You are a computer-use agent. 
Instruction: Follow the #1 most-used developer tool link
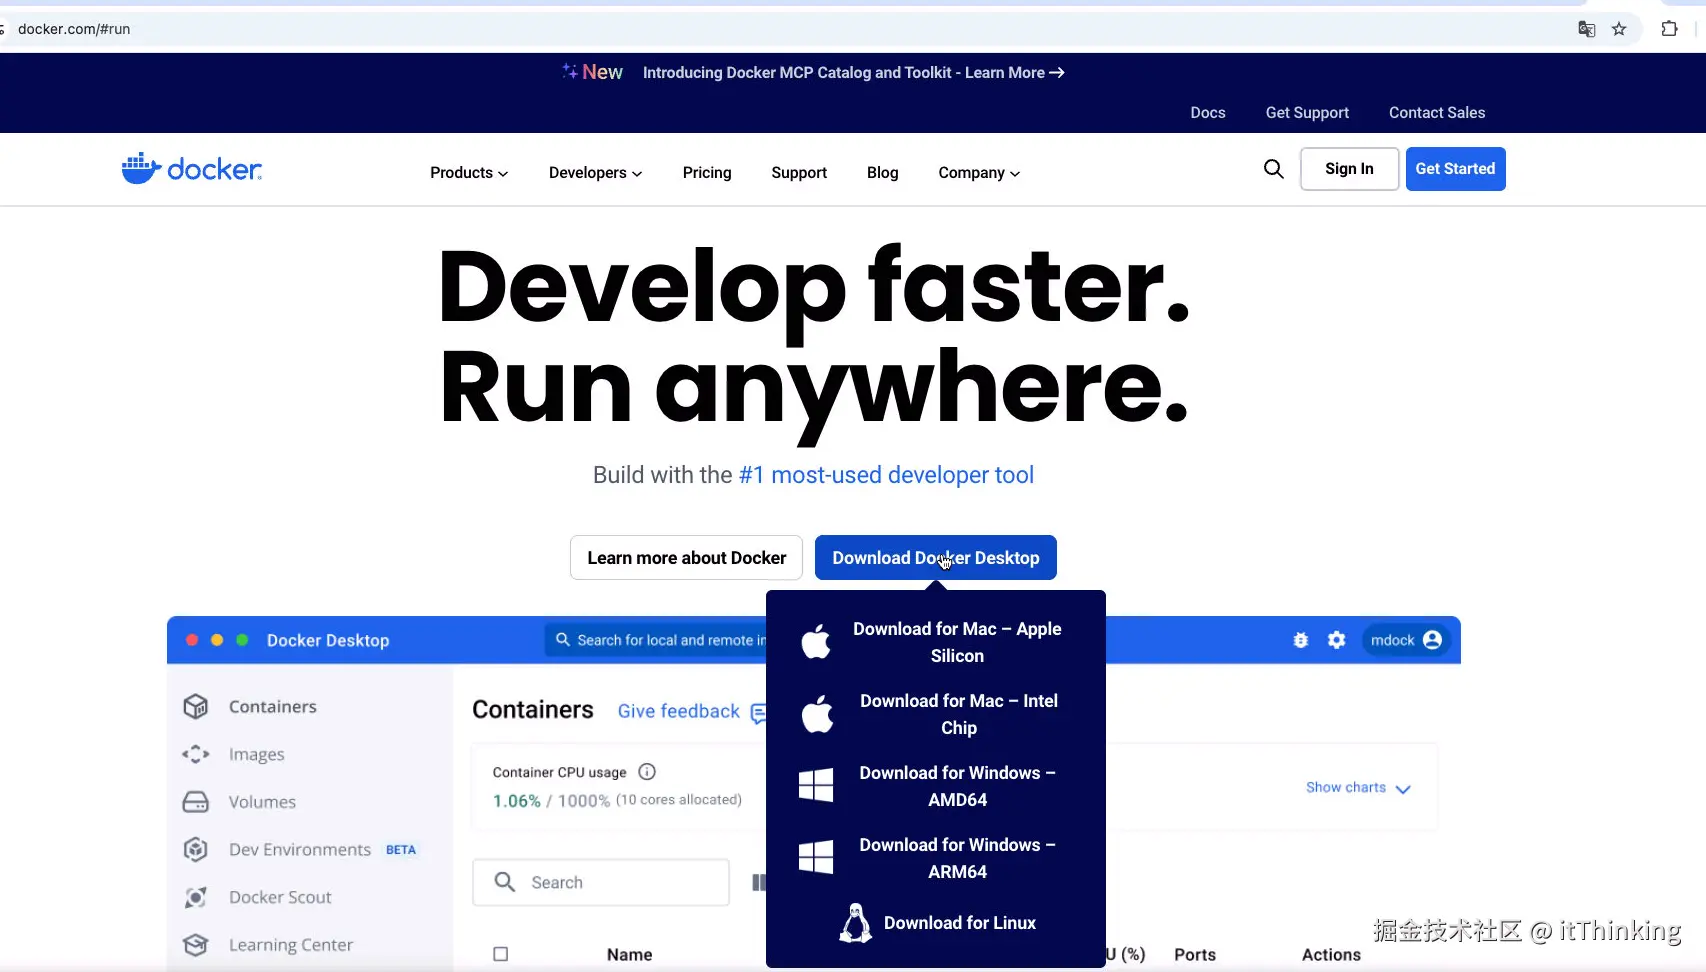click(x=886, y=475)
